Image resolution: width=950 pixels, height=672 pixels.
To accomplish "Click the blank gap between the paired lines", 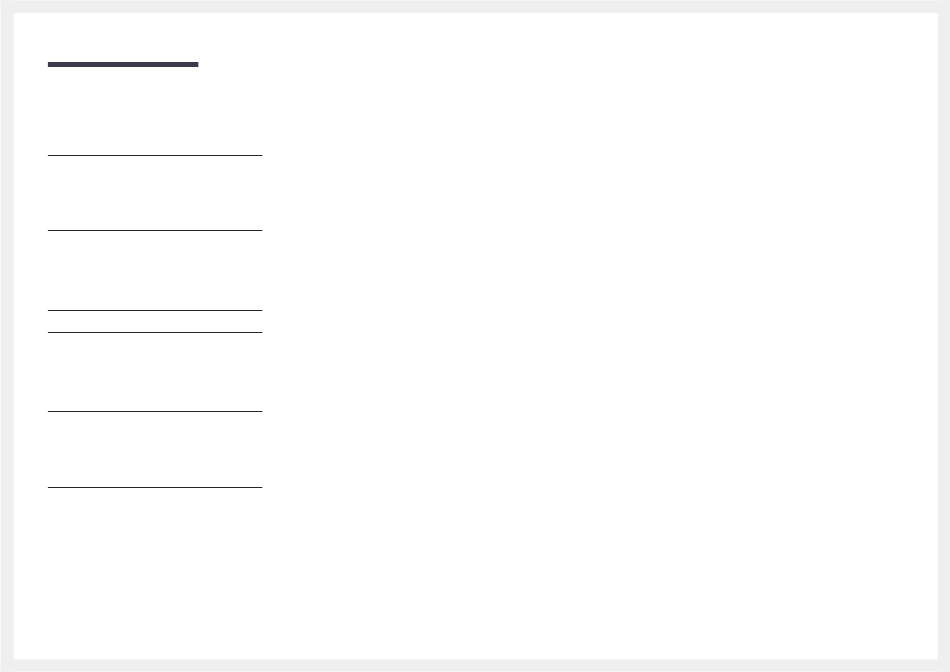I will 155,321.
